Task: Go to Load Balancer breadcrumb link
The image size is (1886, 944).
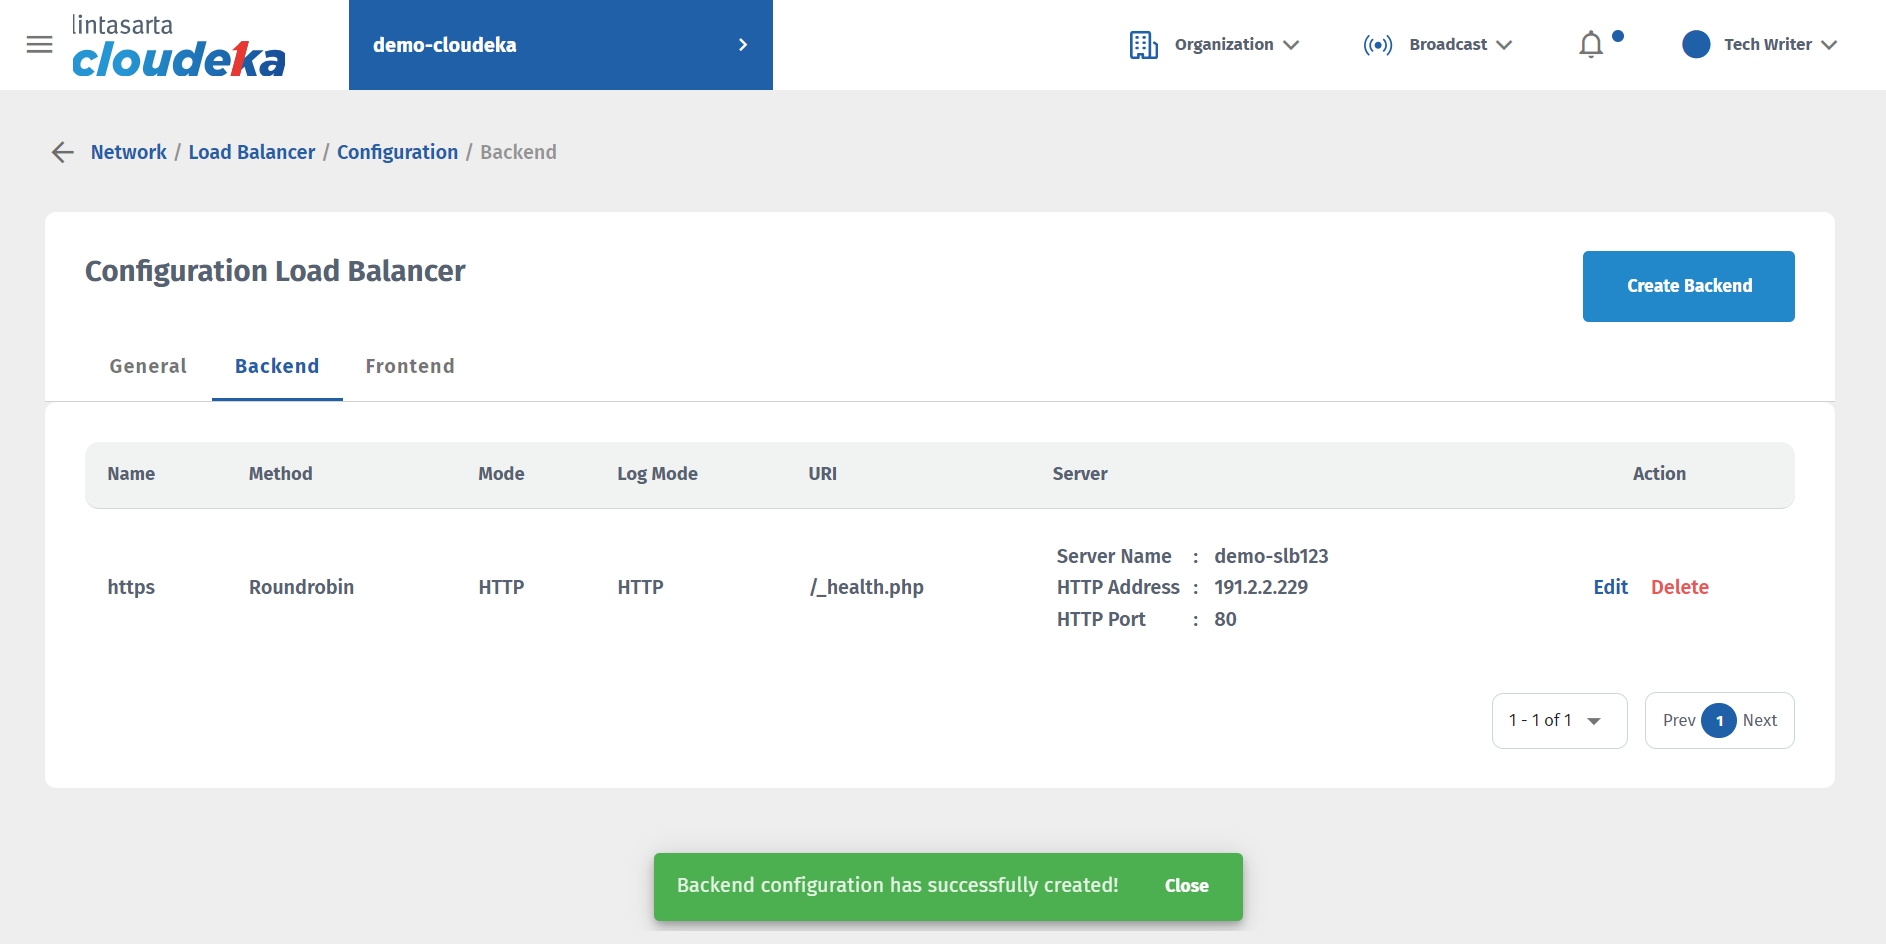Action: [x=252, y=152]
